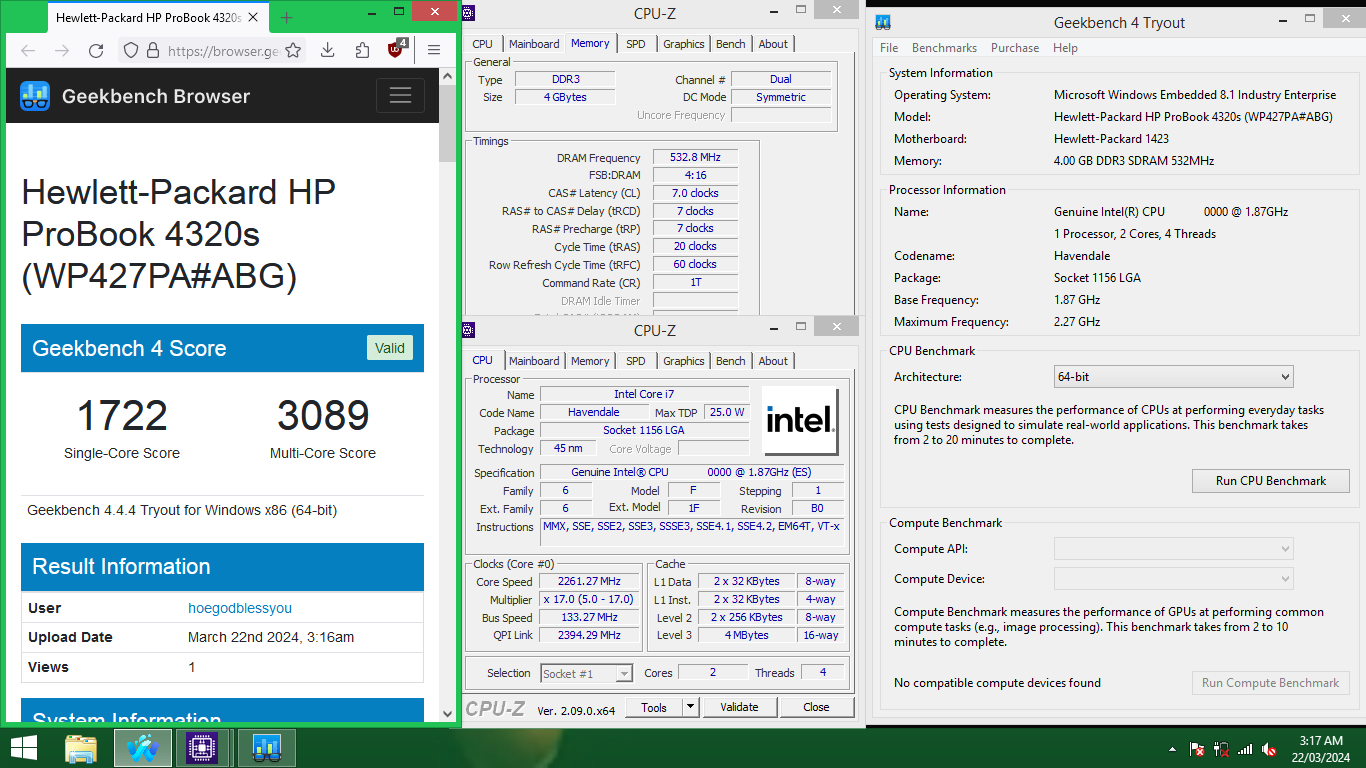
Task: Open the CPU-Z Socket #1 selection dropdown
Action: click(x=587, y=673)
